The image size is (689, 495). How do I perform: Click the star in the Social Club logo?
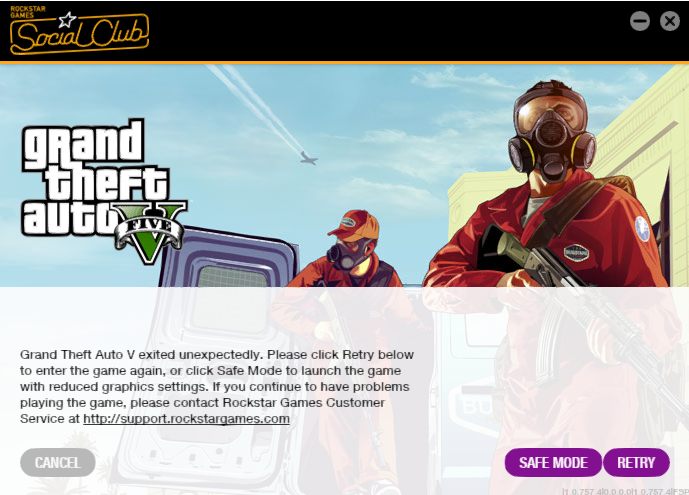coord(67,20)
